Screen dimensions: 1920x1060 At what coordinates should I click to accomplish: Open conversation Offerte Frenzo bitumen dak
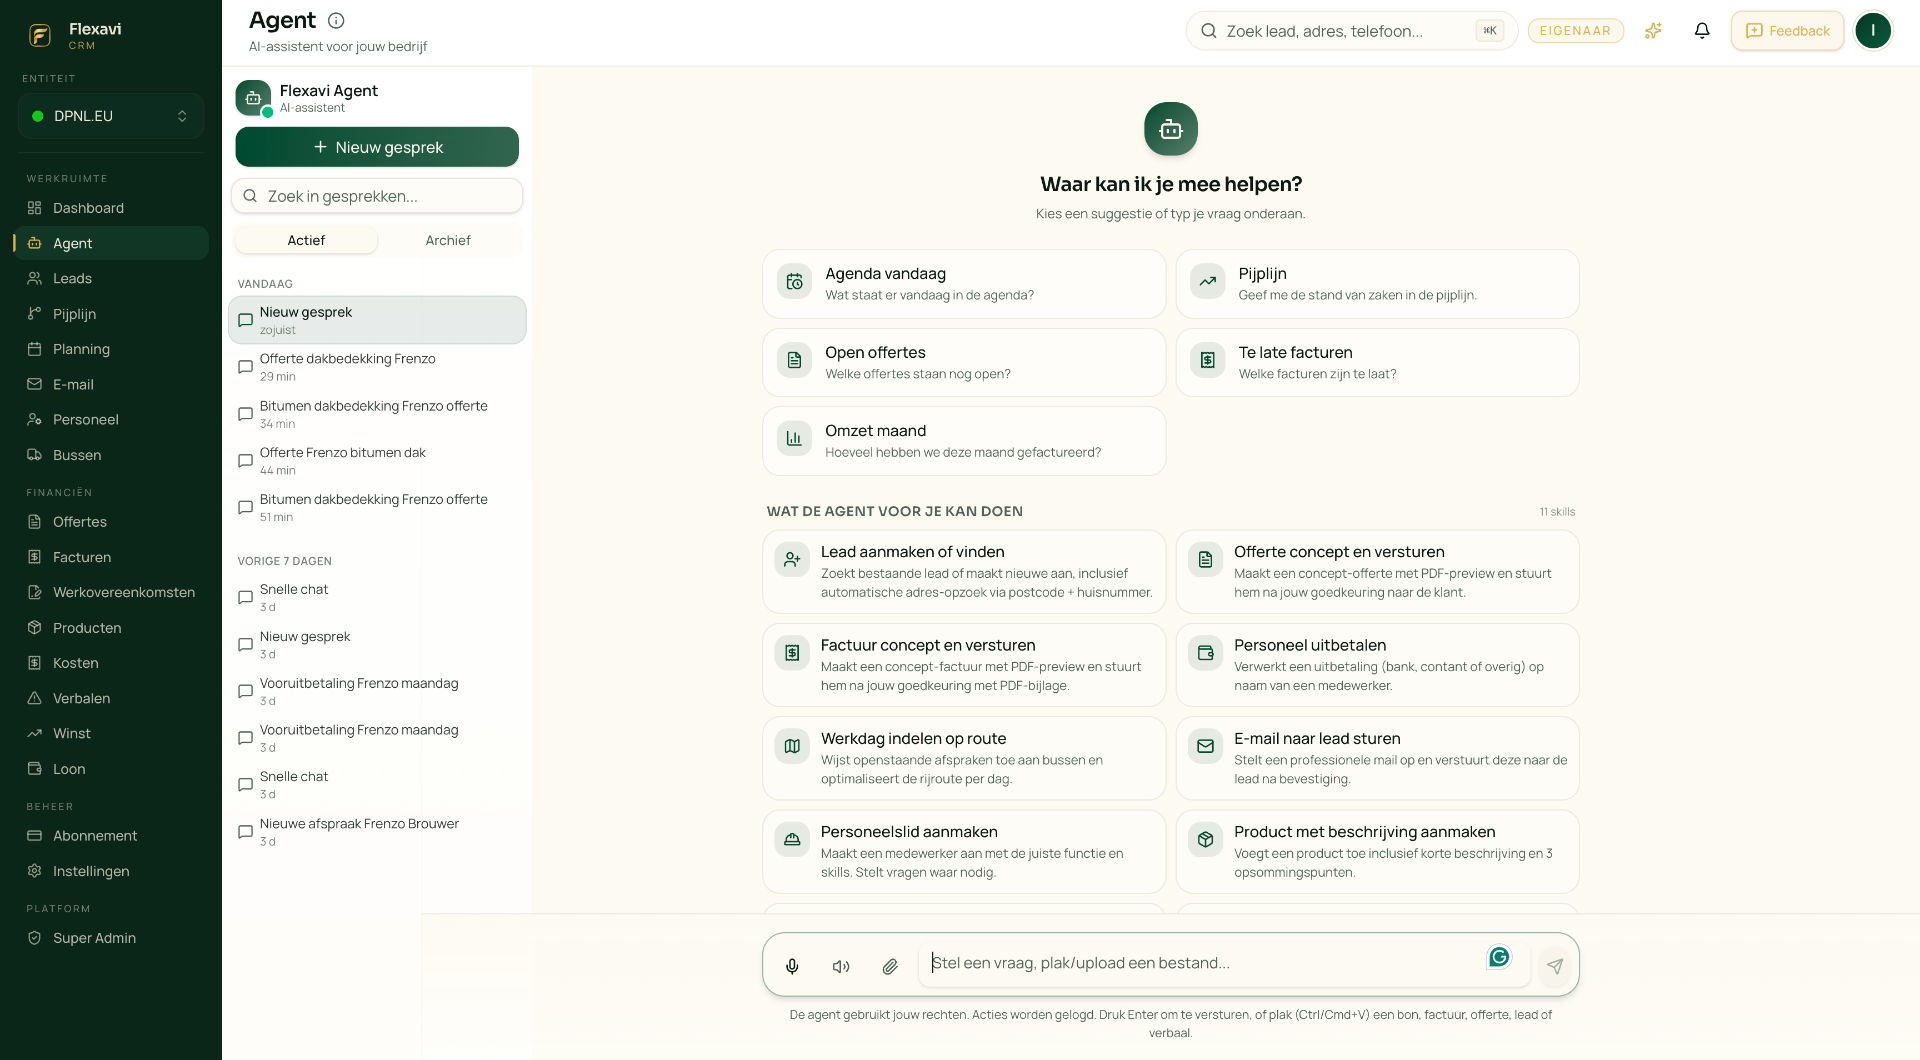click(377, 461)
